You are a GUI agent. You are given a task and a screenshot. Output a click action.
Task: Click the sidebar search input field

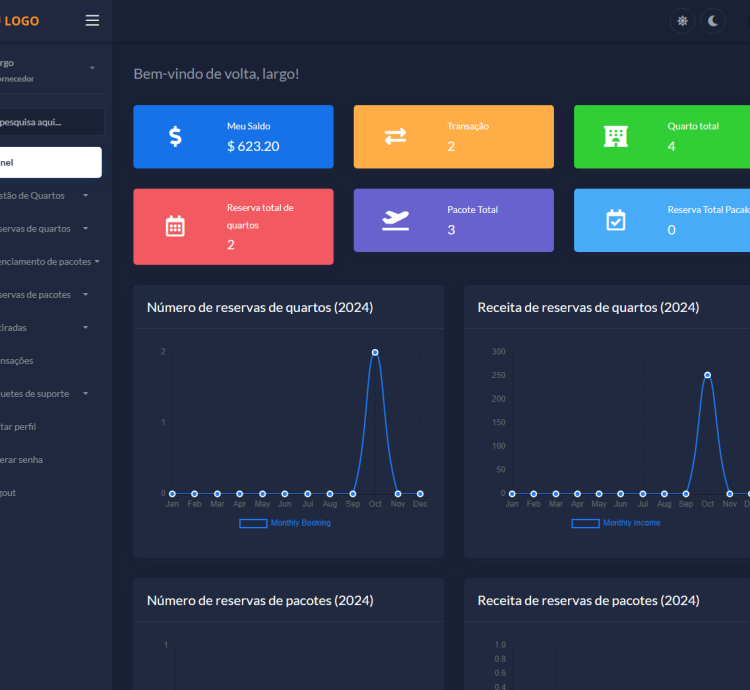[x=48, y=122]
